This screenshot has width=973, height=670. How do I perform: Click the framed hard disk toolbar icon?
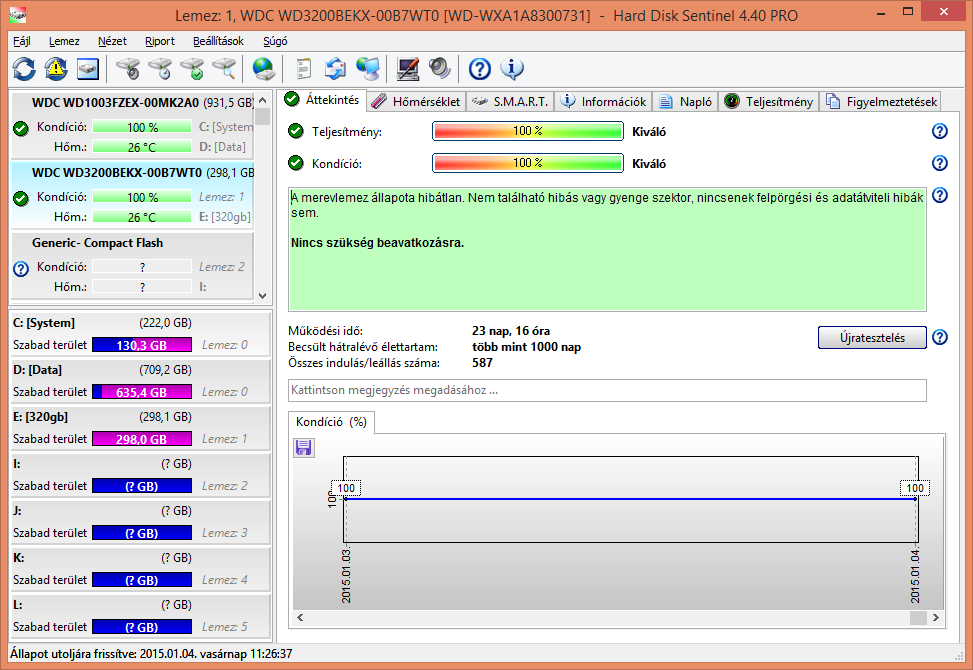(88, 69)
